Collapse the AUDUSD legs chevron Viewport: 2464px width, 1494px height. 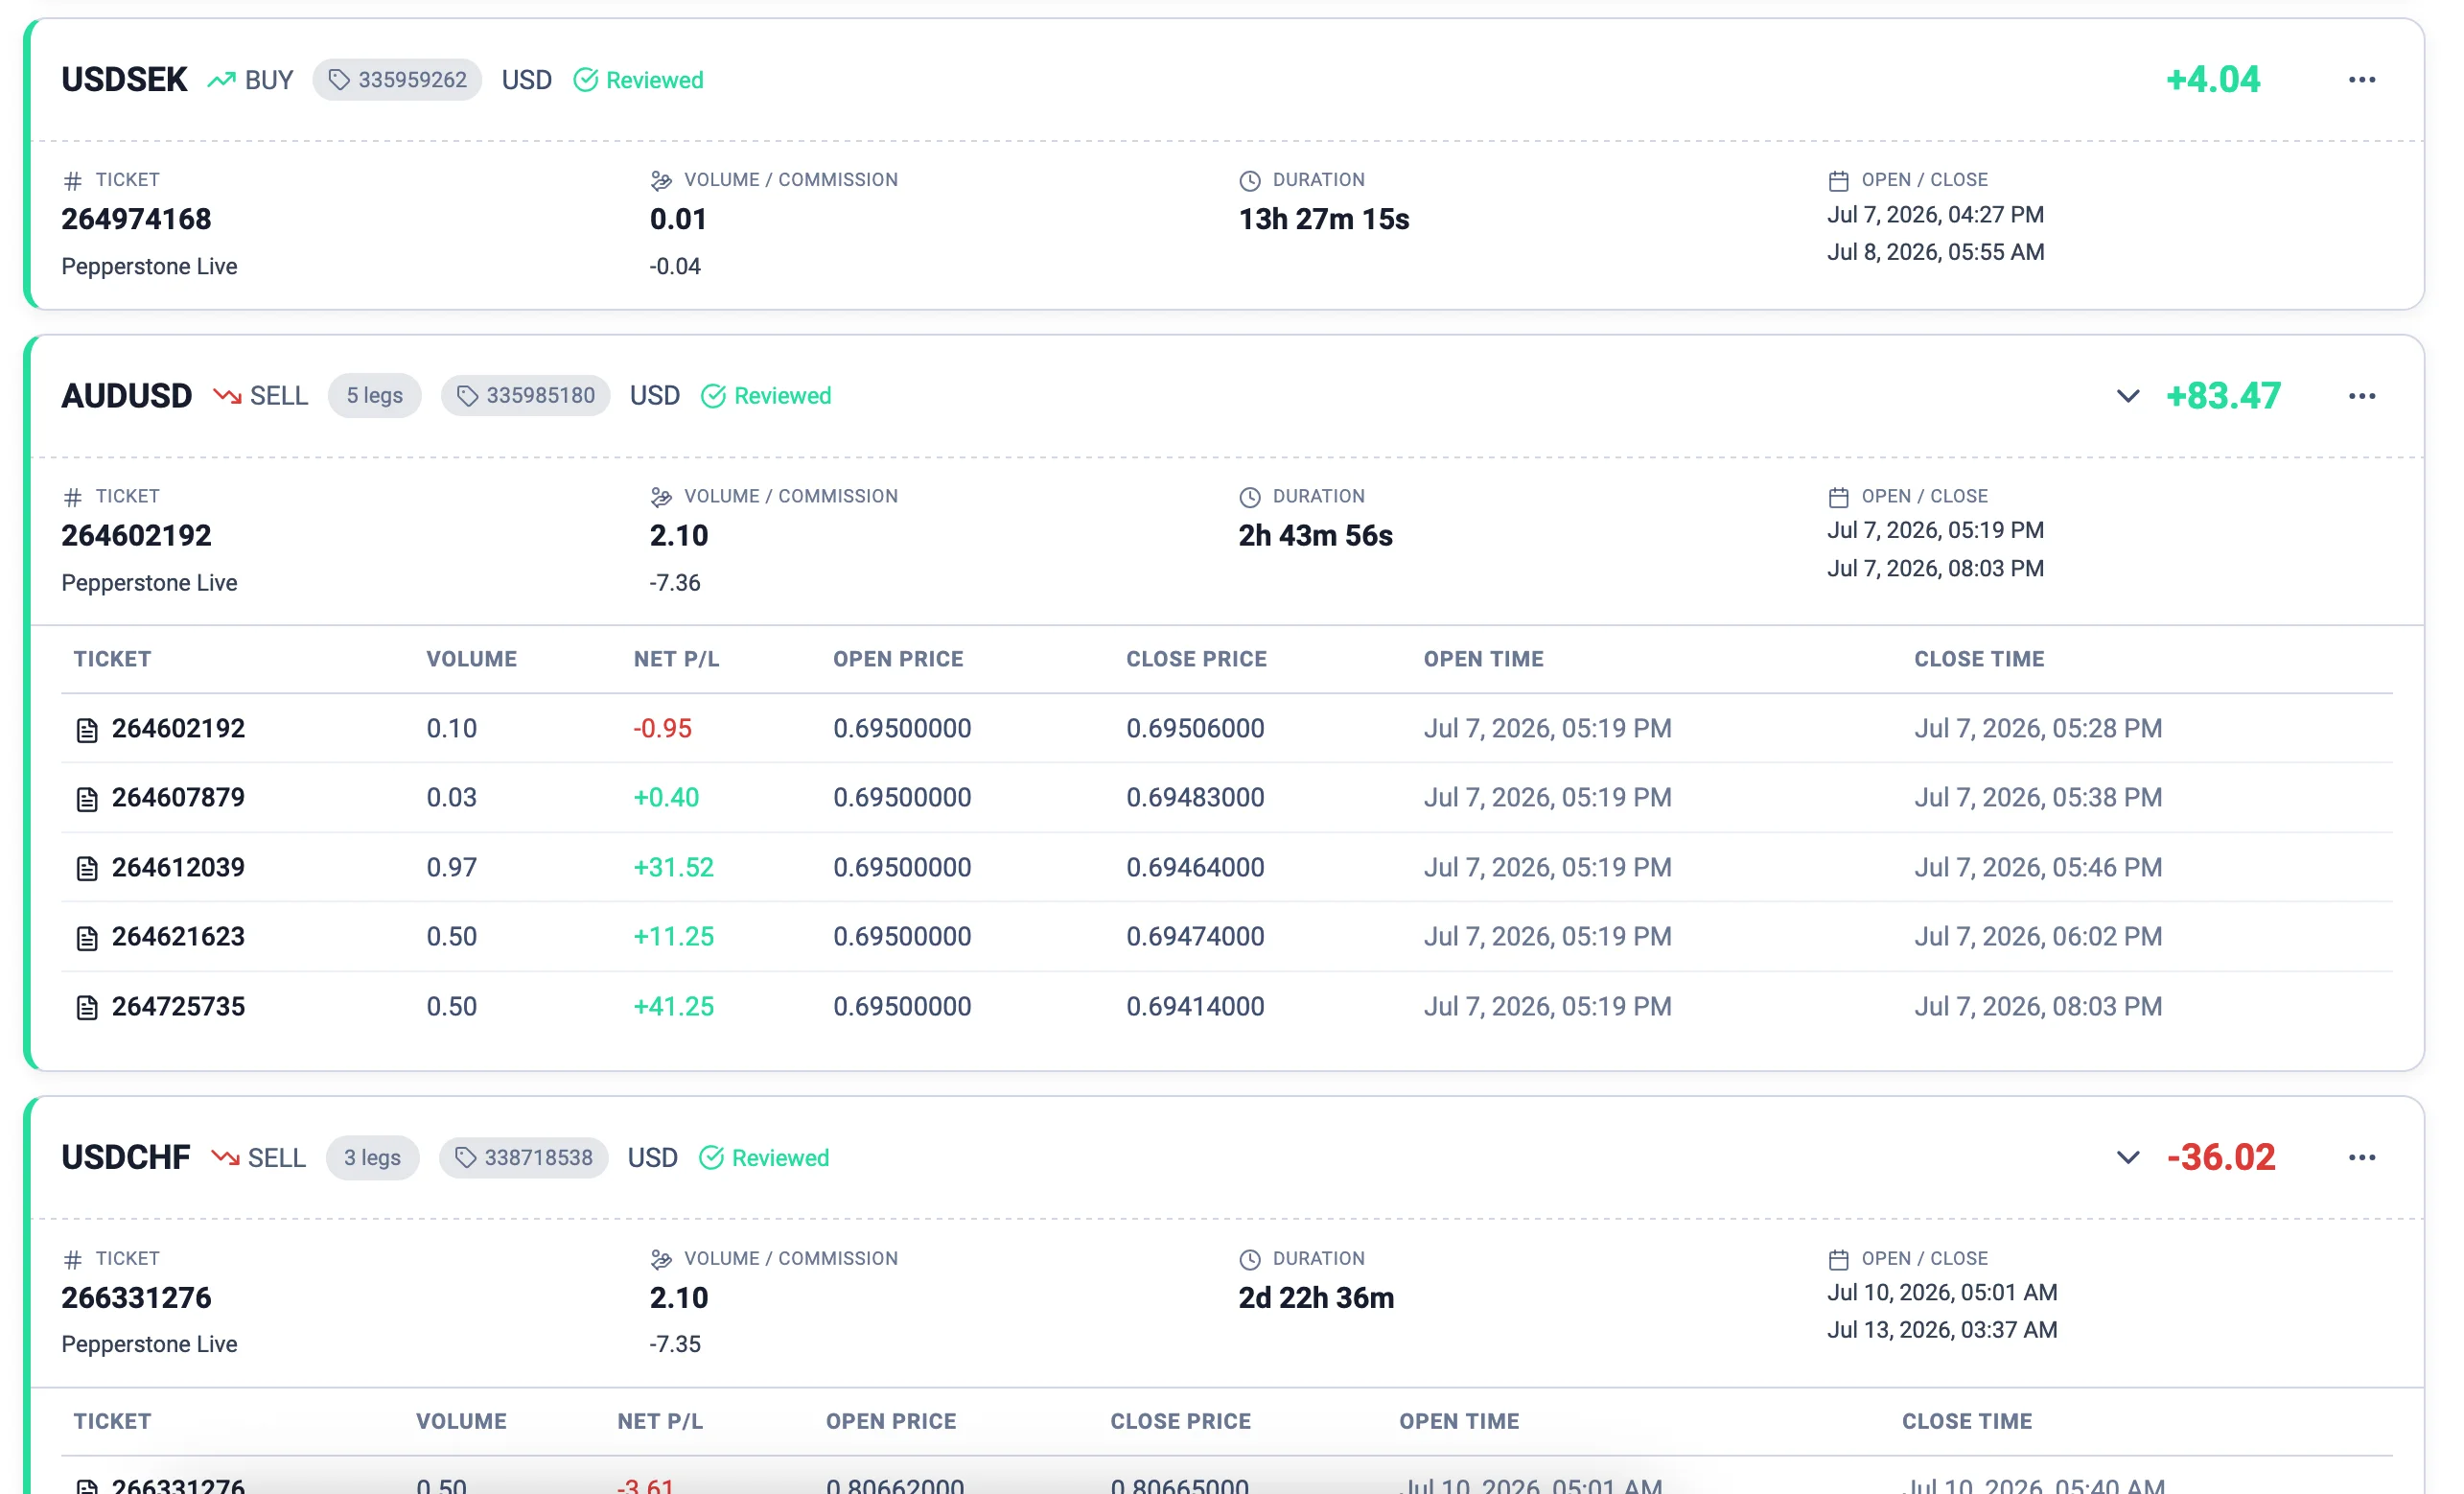click(2127, 396)
